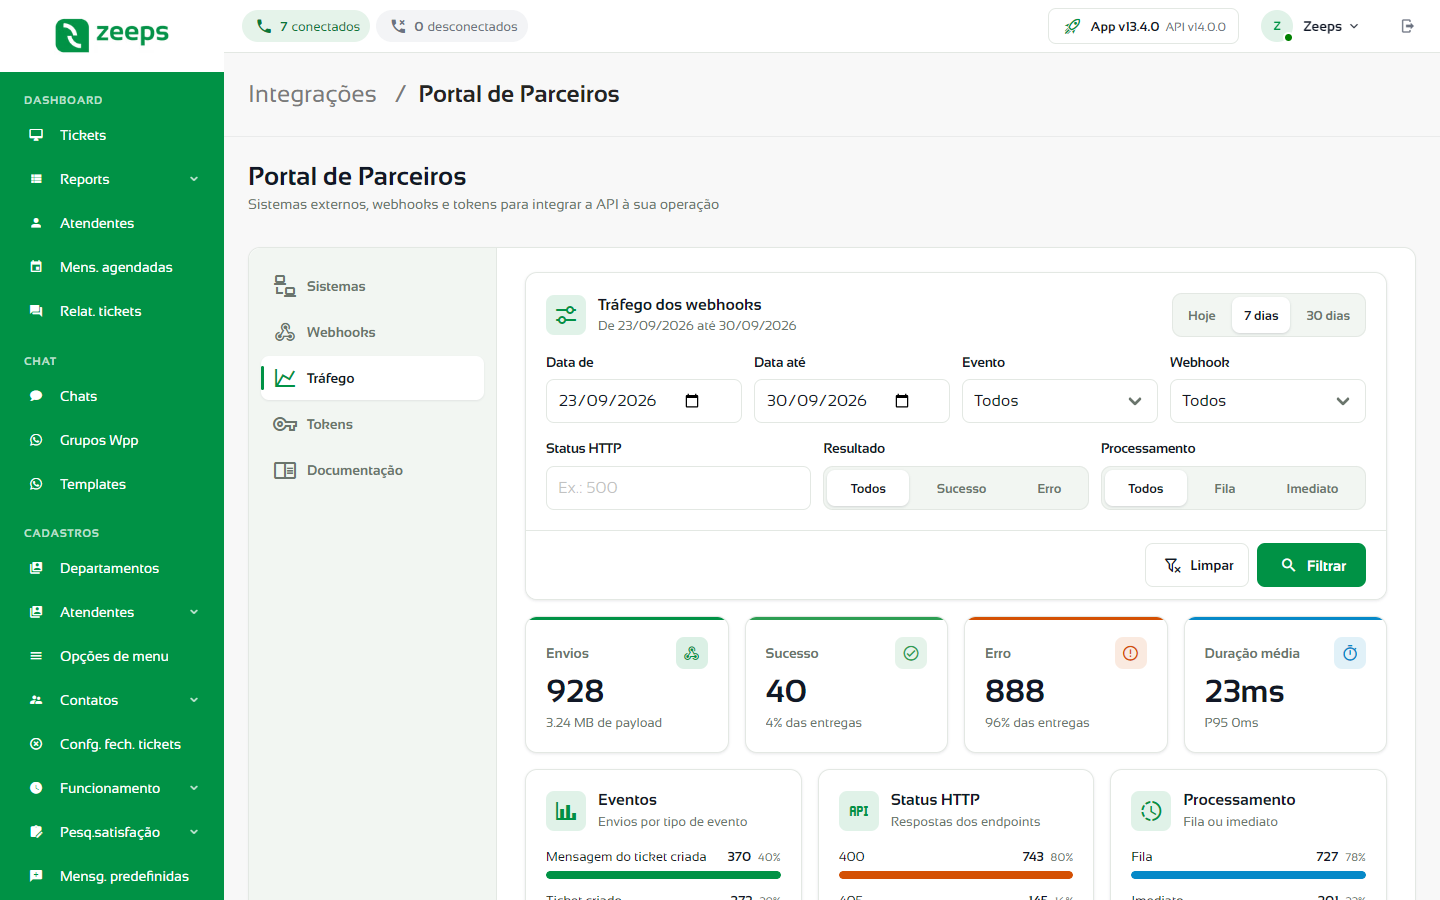Set Resultado filter to Sucesso

961,489
